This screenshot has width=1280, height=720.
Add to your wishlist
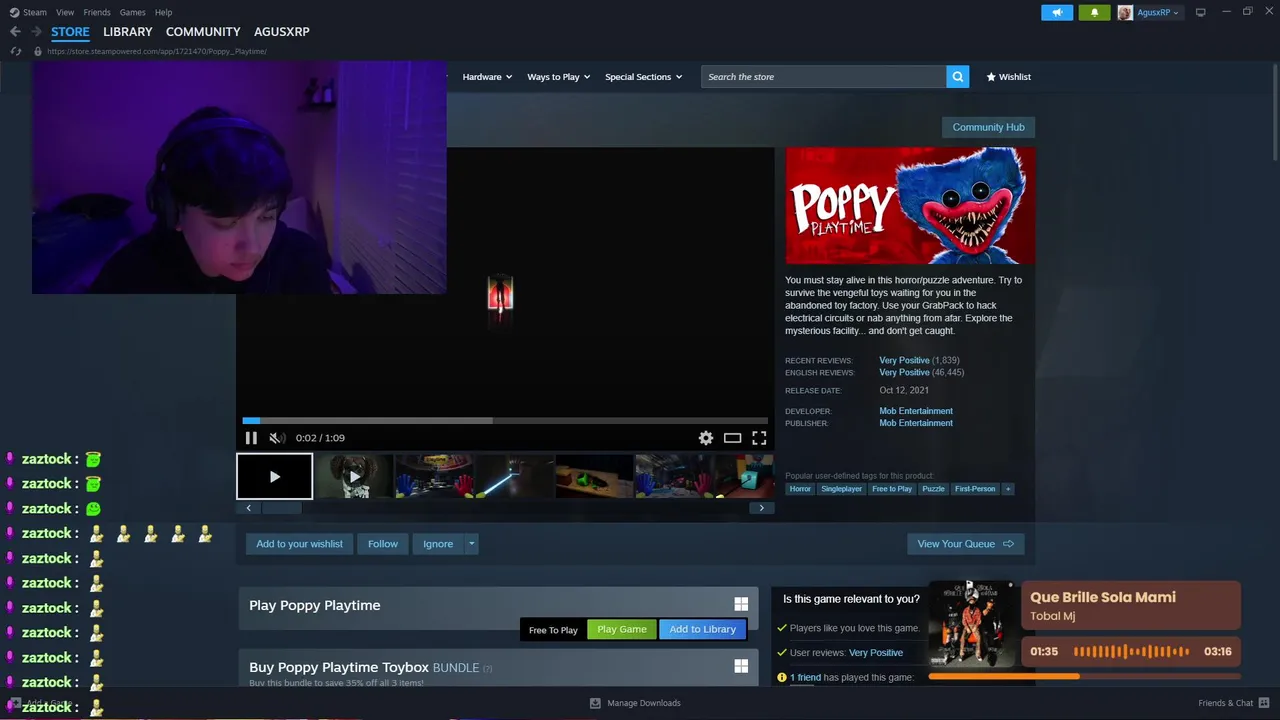(299, 544)
